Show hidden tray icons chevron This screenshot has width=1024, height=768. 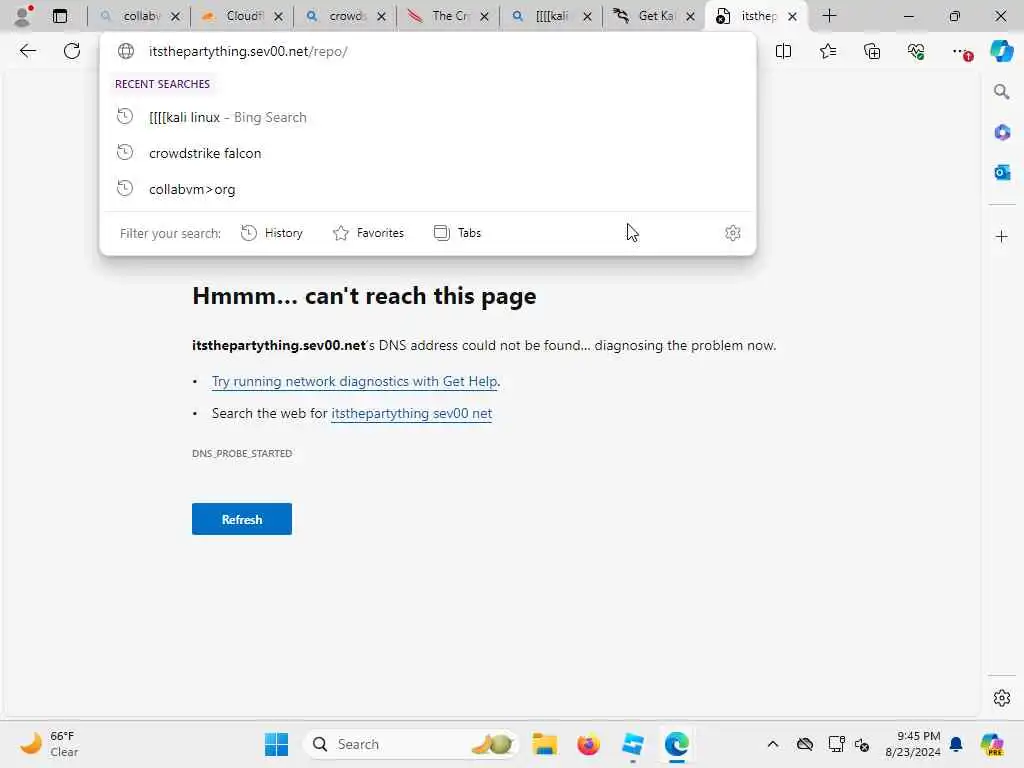(x=773, y=744)
